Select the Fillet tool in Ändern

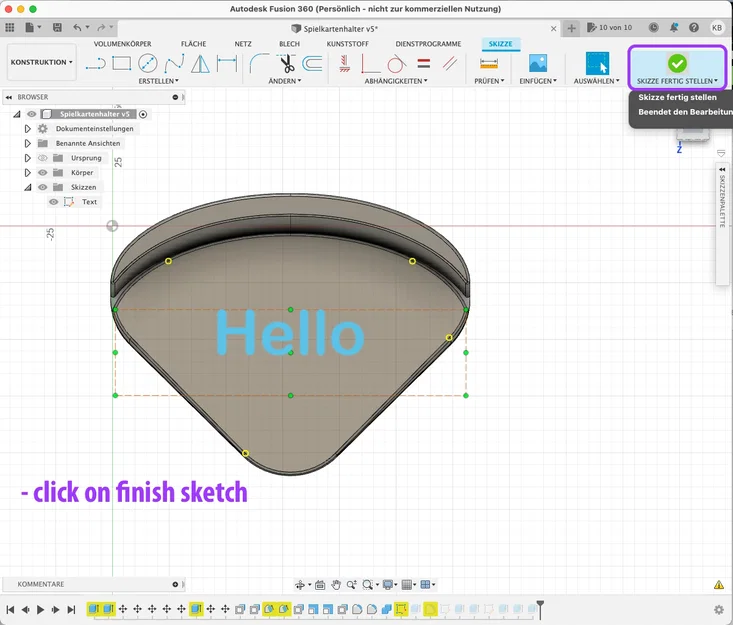coord(259,64)
